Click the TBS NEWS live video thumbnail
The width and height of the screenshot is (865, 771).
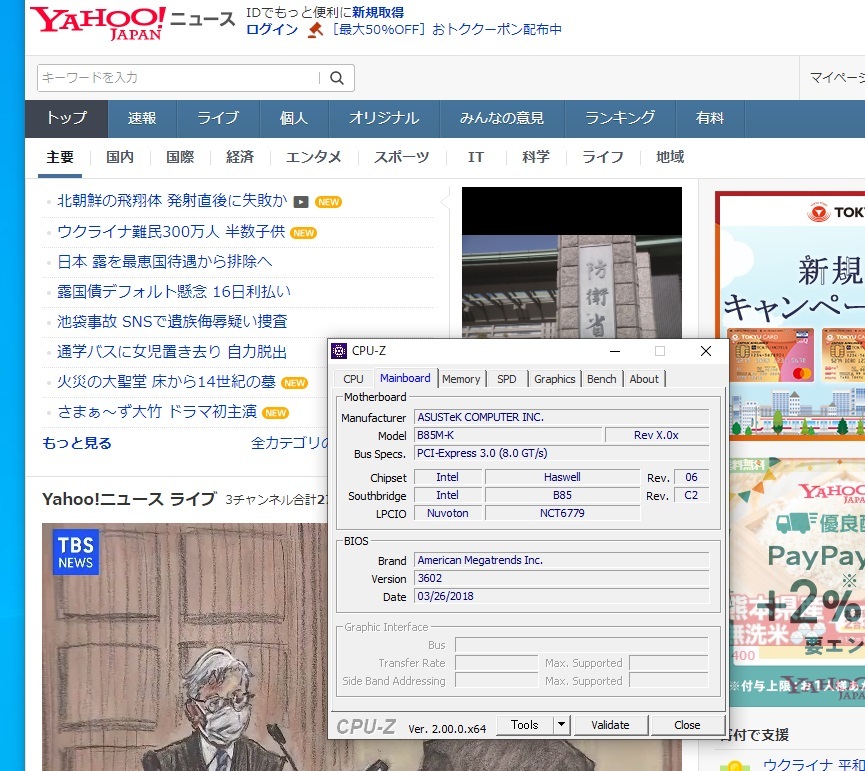pyautogui.click(x=185, y=646)
